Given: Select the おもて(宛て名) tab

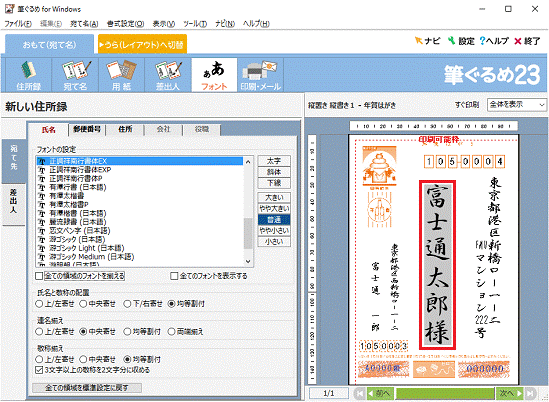Looking at the screenshot, I should click(x=49, y=44).
